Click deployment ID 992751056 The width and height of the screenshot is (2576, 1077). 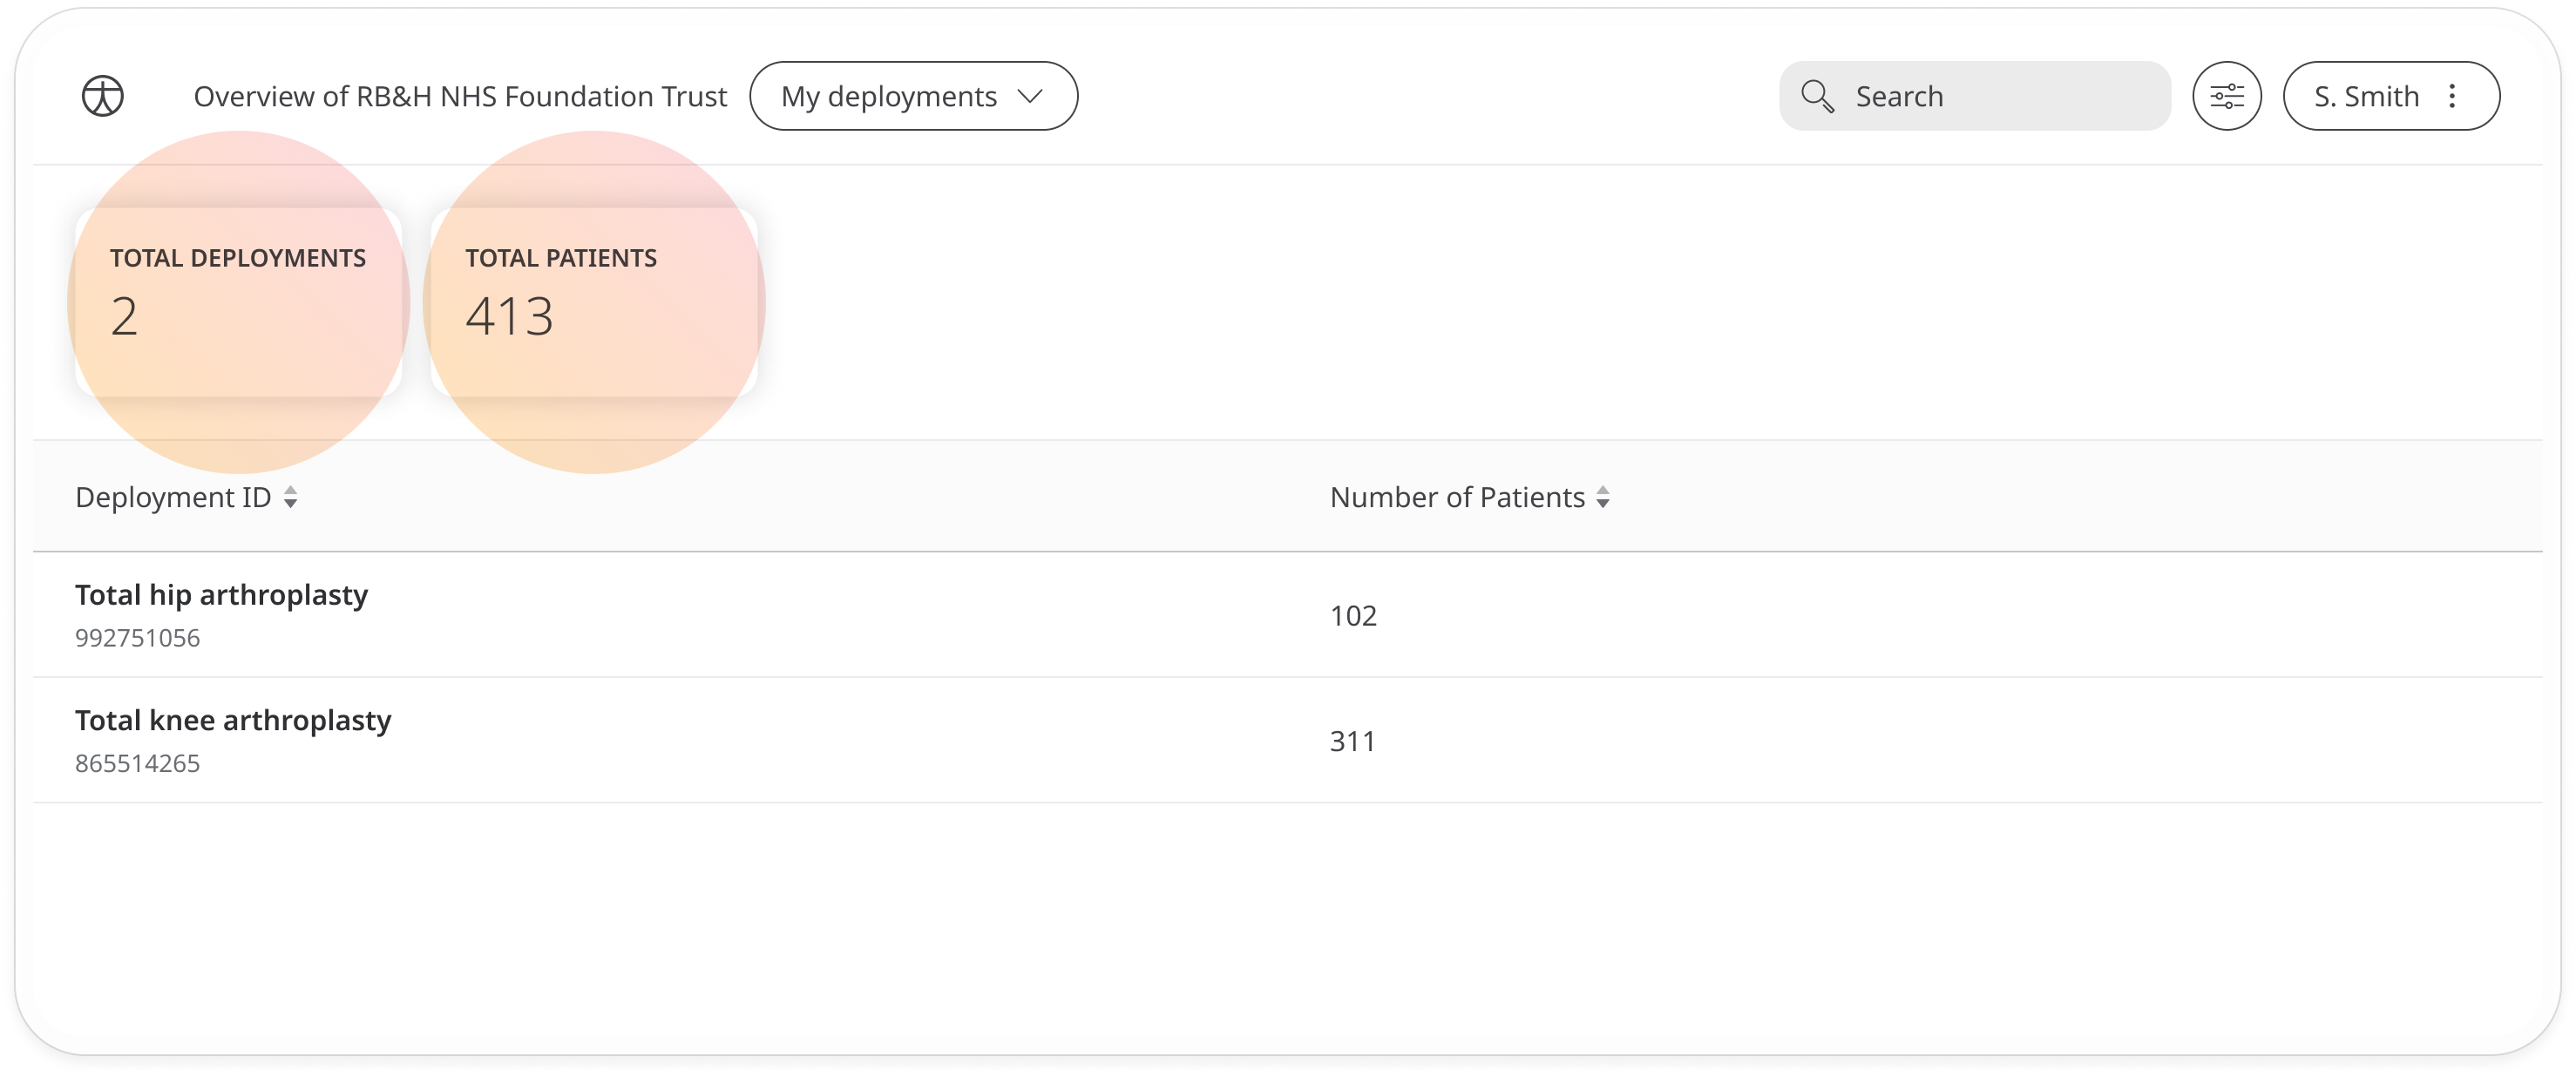pyautogui.click(x=137, y=638)
